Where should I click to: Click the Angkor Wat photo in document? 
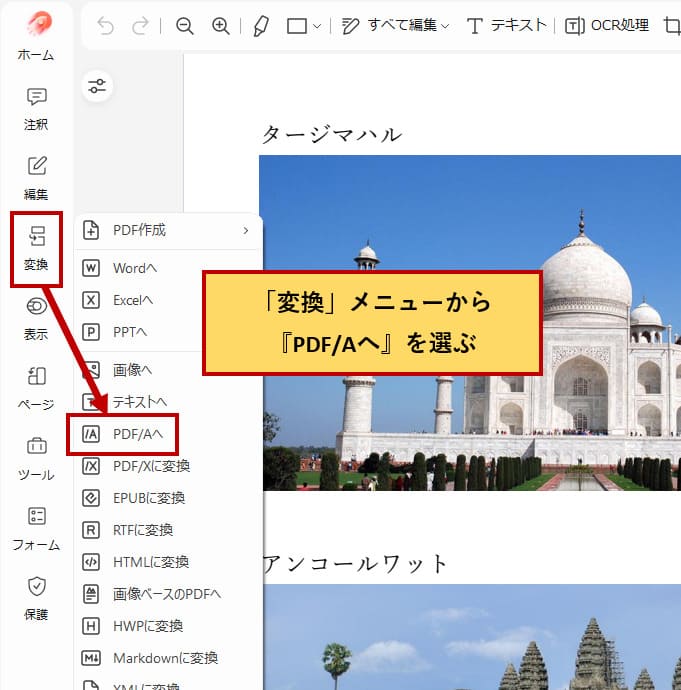472,637
